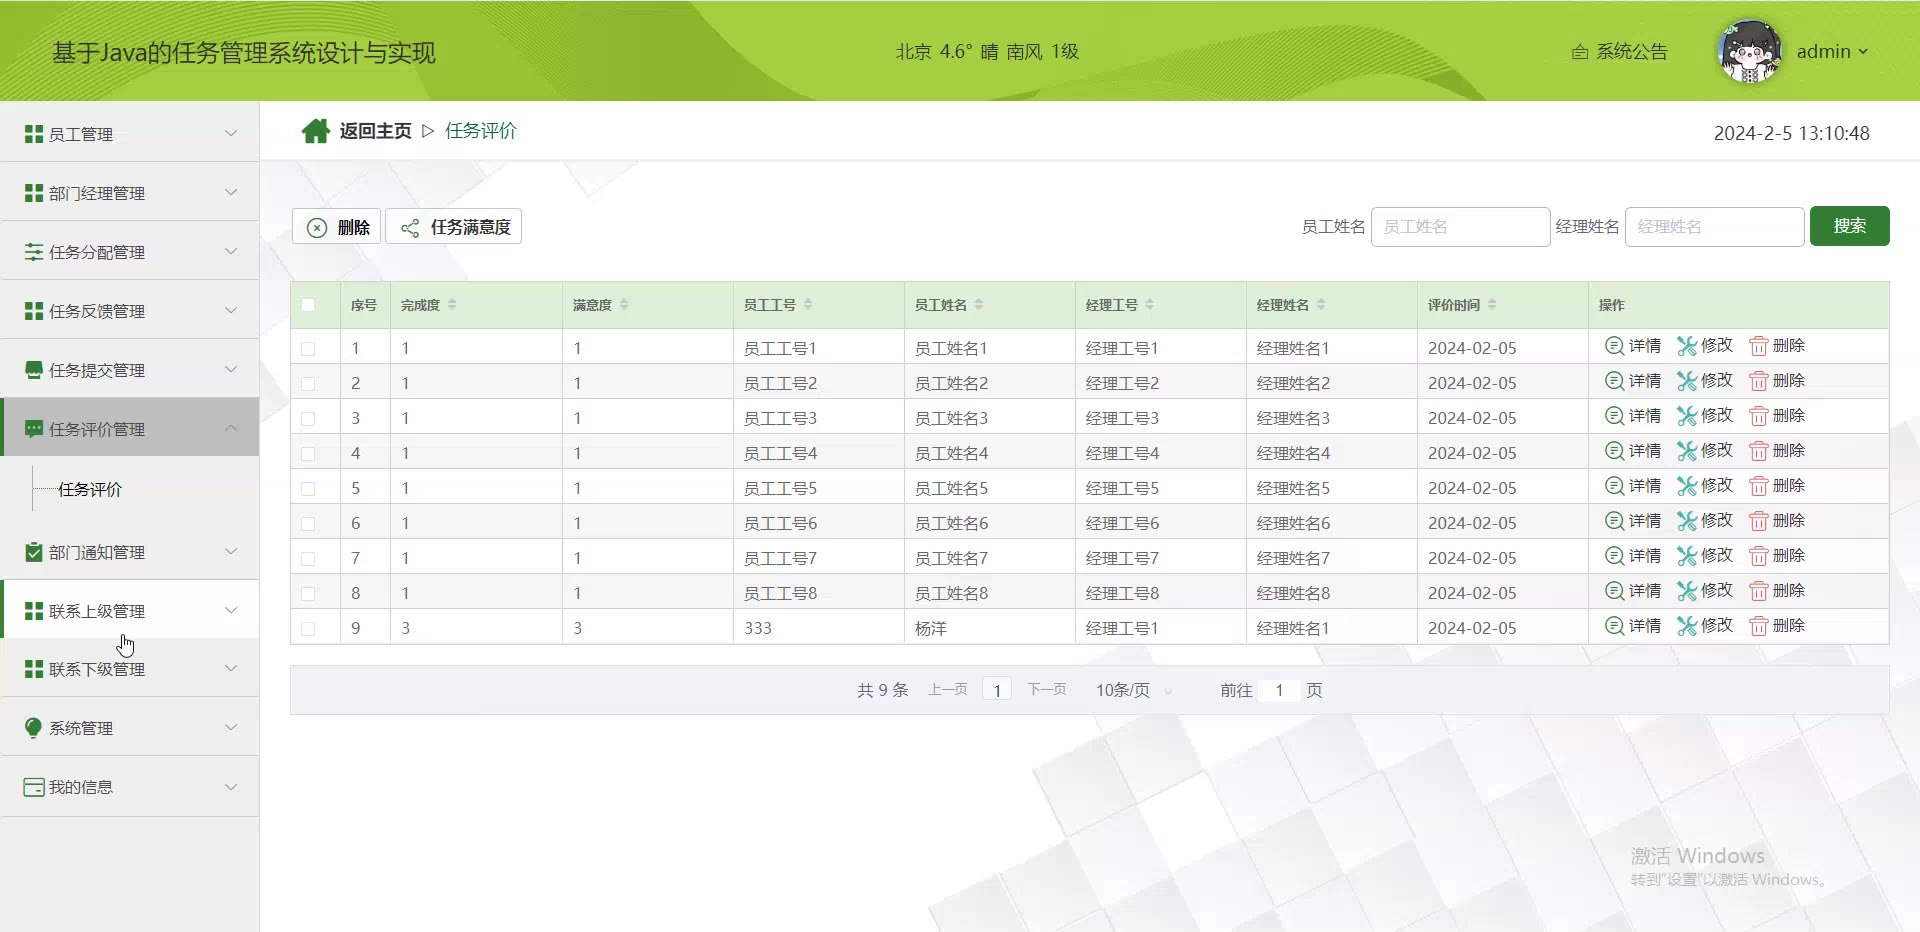
Task: Collapse 任务评价管理 menu chevron
Action: (x=231, y=428)
